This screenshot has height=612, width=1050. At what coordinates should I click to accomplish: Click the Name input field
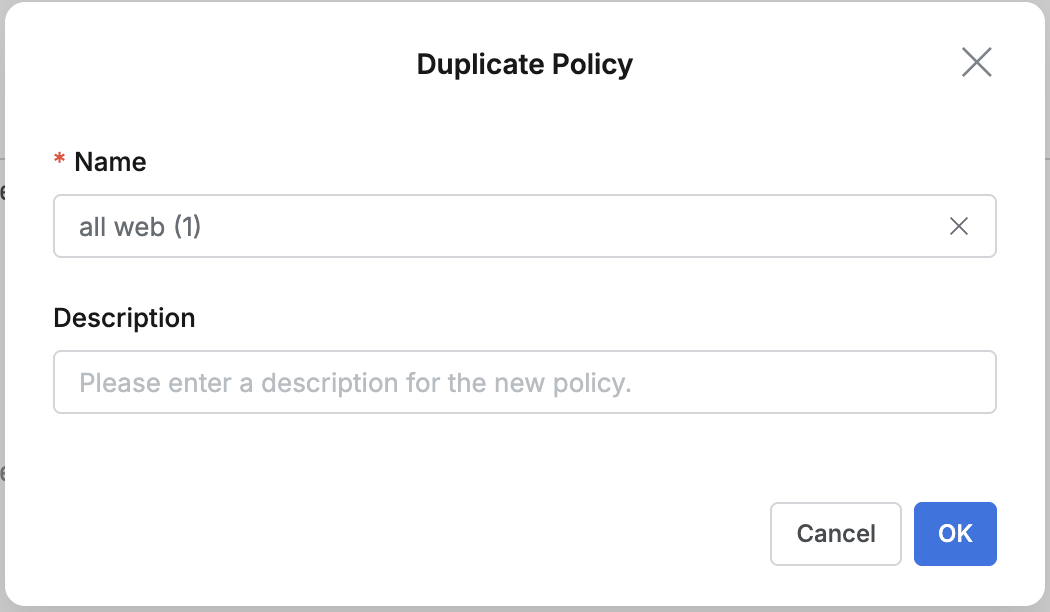[x=500, y=227]
